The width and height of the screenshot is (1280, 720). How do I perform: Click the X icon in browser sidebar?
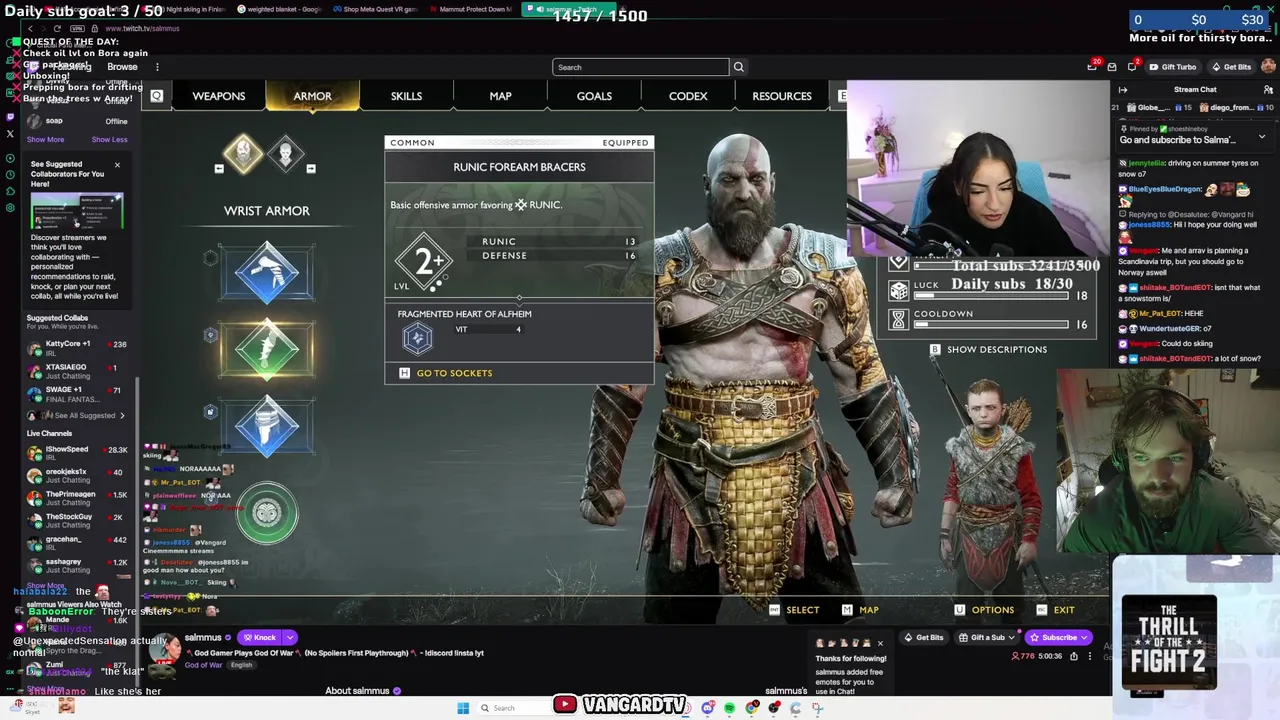[x=10, y=134]
